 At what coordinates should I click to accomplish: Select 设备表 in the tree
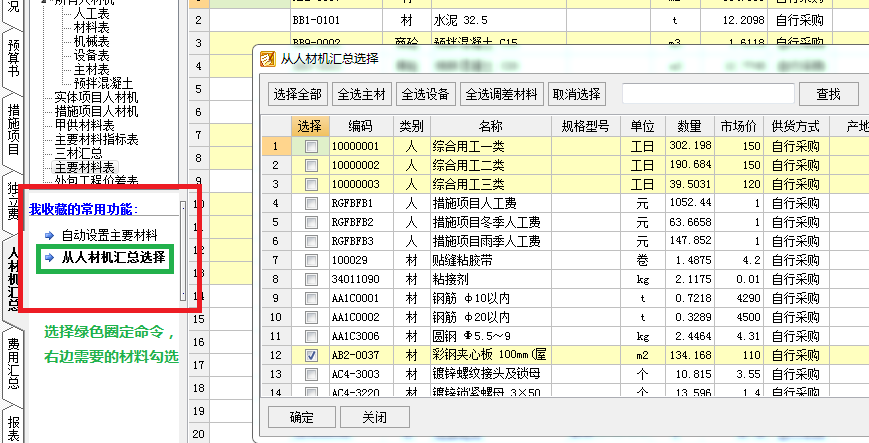91,55
